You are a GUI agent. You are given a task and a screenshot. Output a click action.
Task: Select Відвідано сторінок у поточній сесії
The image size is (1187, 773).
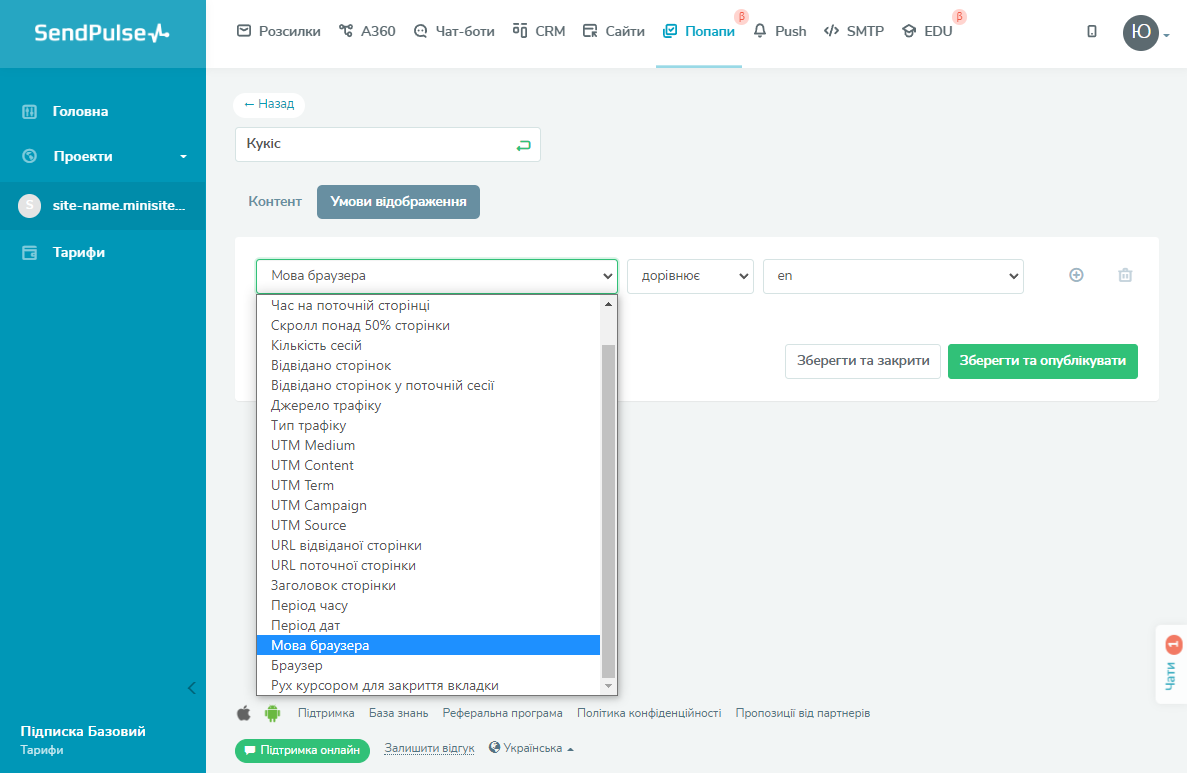(428, 385)
